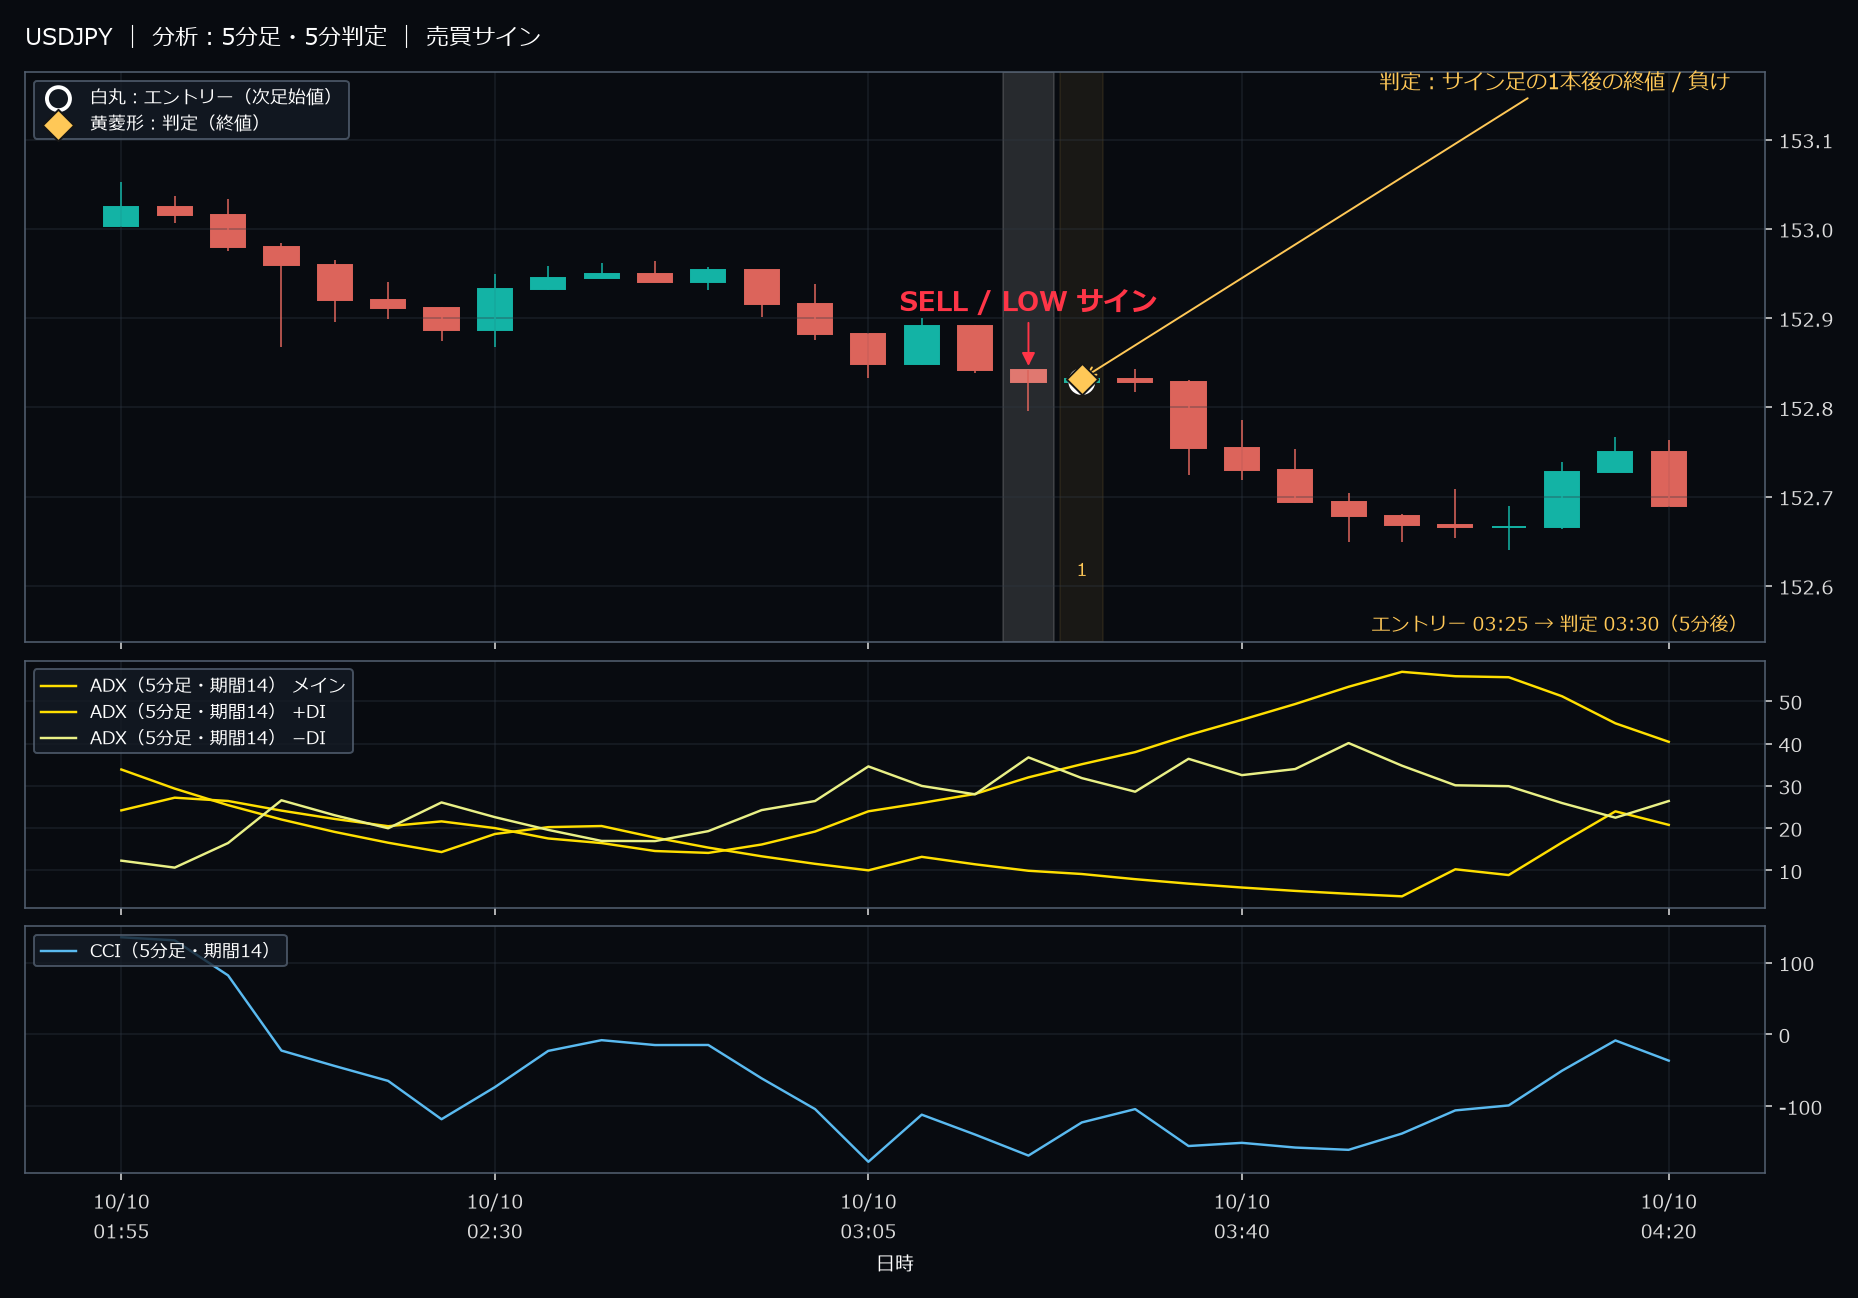Viewport: 1858px width, 1298px height.
Task: Click the 153.0 price axis label
Action: pos(1805,231)
